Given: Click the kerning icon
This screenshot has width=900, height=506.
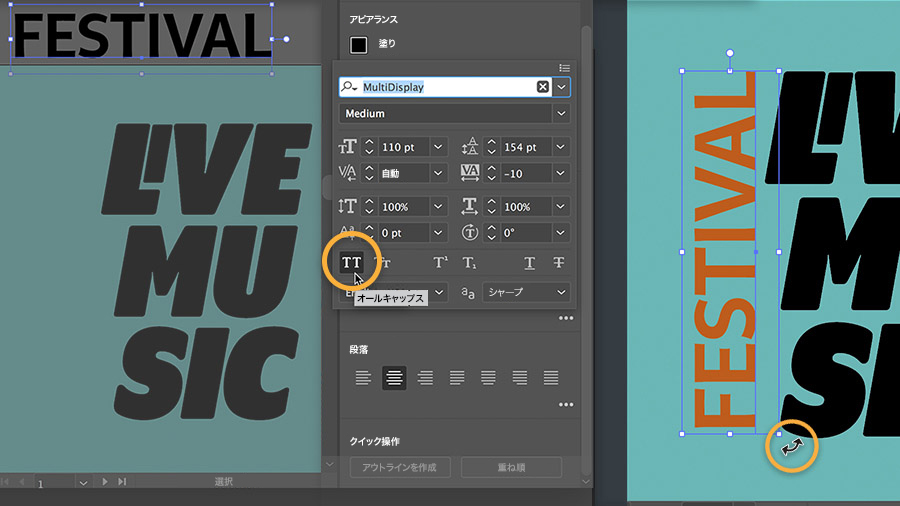Looking at the screenshot, I should [x=347, y=173].
